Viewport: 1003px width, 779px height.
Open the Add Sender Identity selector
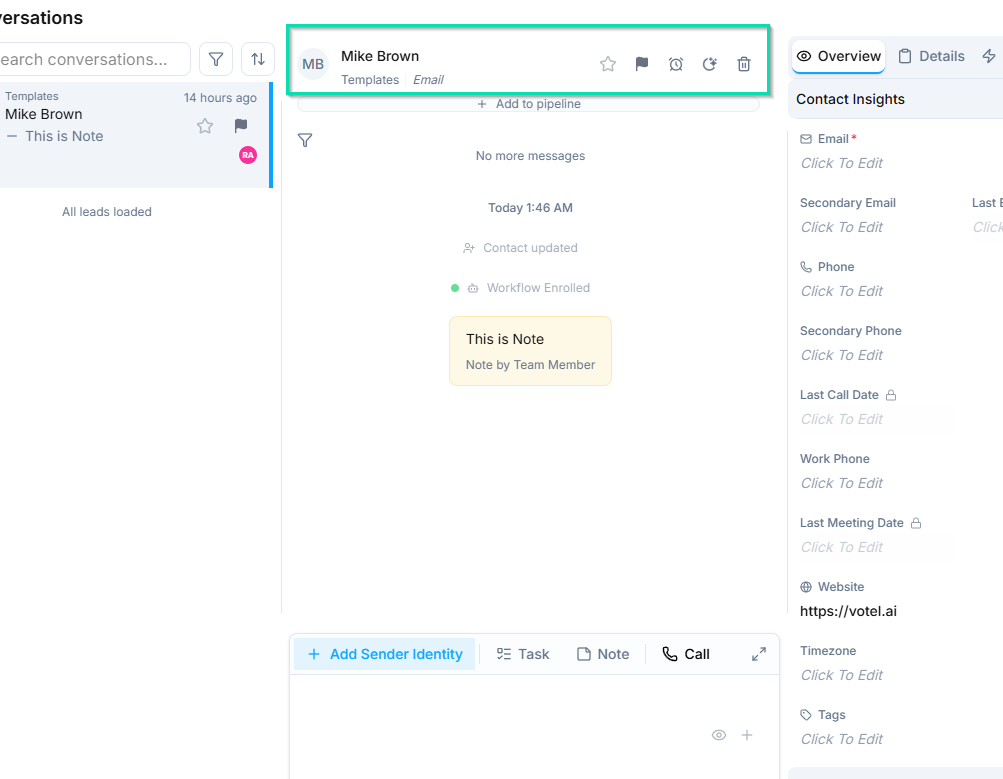click(385, 654)
